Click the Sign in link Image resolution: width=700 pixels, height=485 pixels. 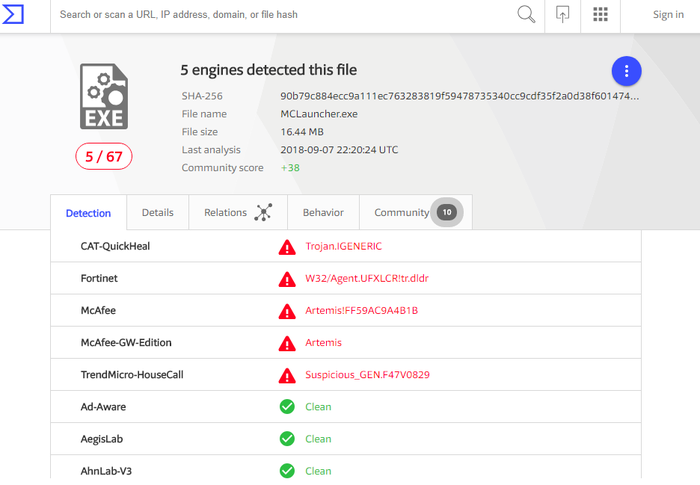[x=668, y=15]
